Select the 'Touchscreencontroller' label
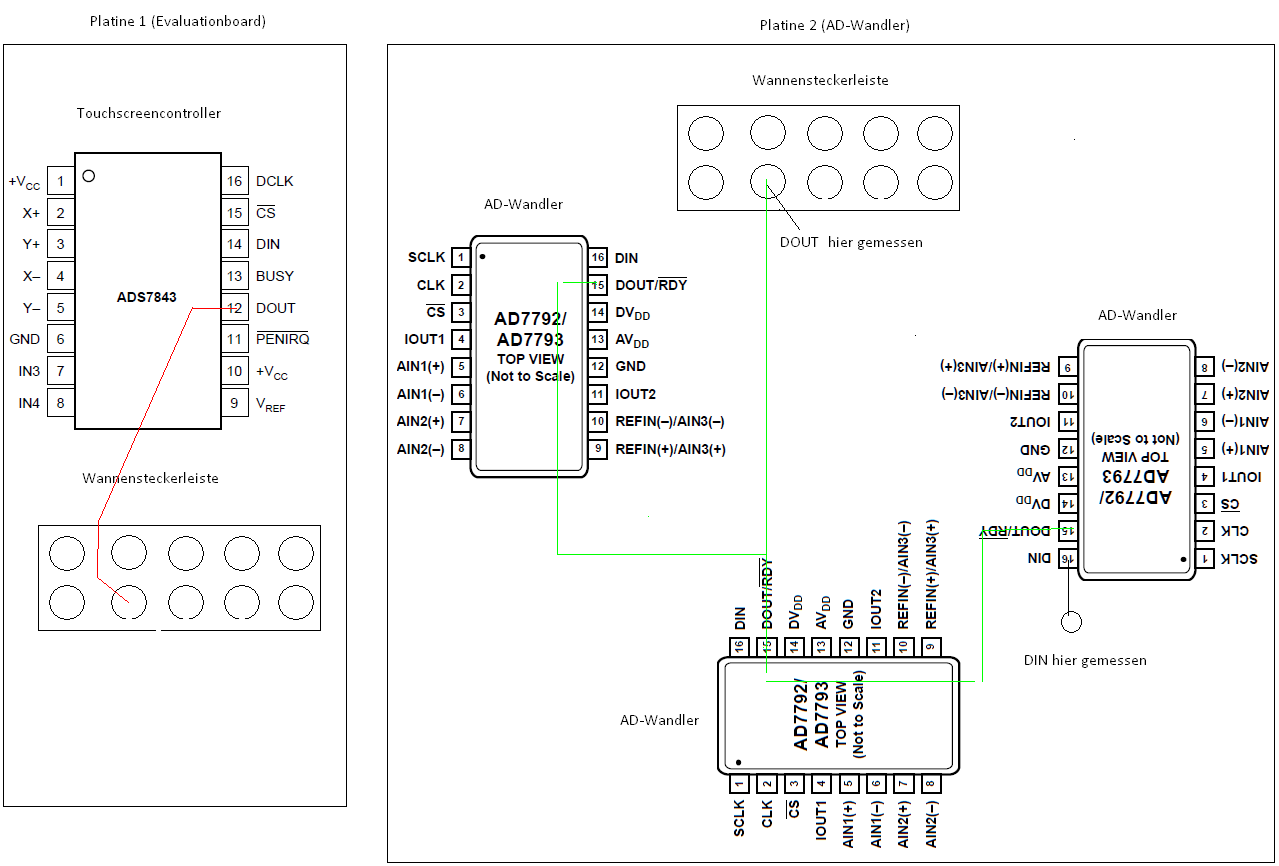 coord(149,113)
